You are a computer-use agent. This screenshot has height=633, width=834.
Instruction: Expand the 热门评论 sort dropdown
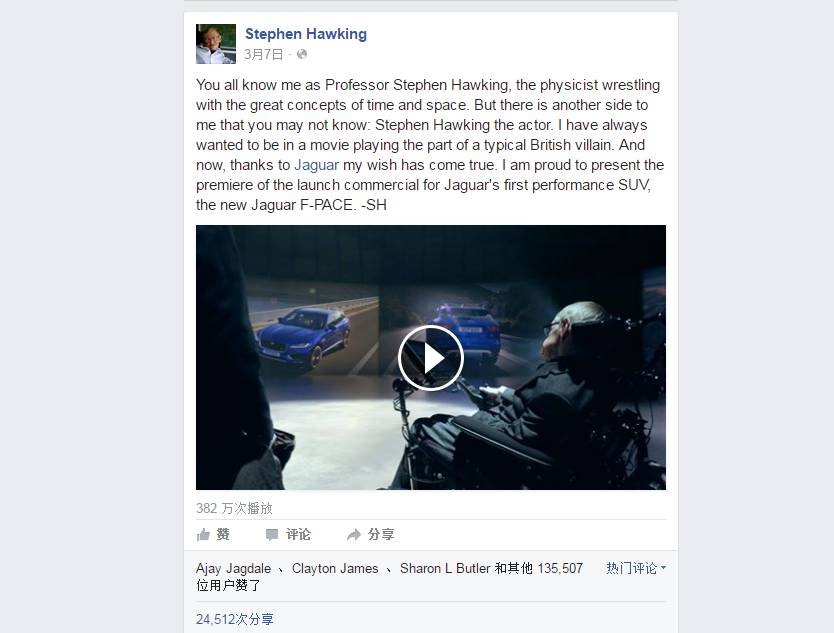(636, 568)
